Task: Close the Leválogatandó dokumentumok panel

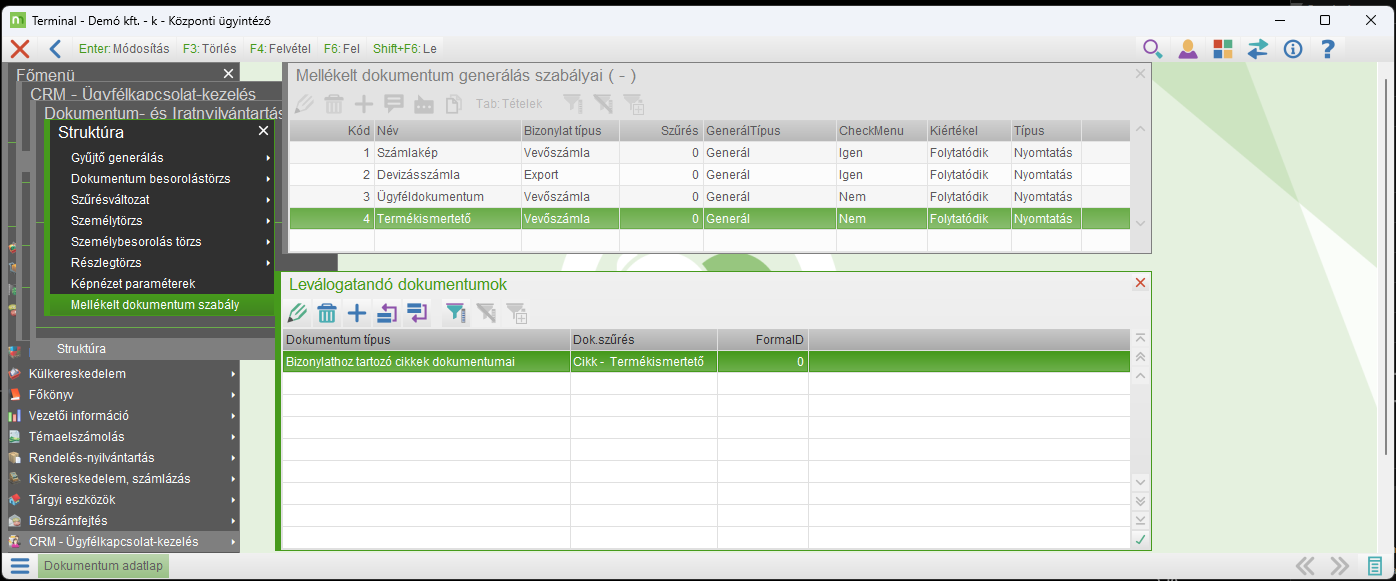Action: pos(1140,283)
